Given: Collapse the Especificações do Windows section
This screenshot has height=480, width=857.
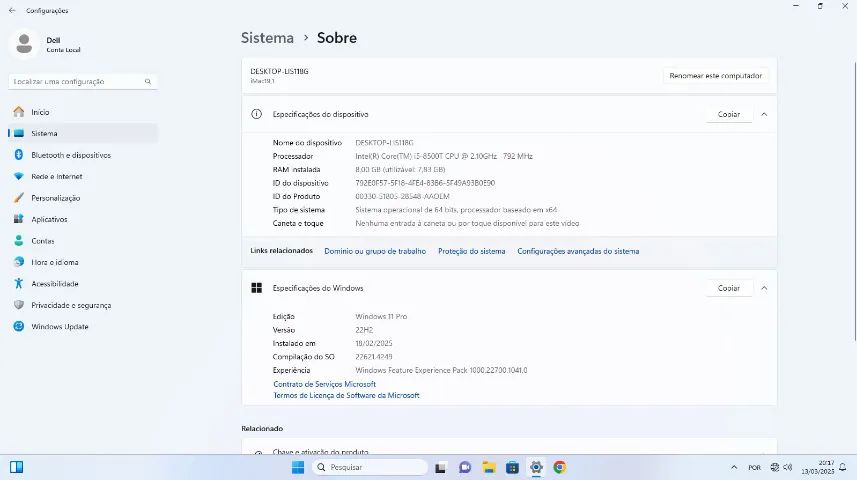Looking at the screenshot, I should [764, 288].
